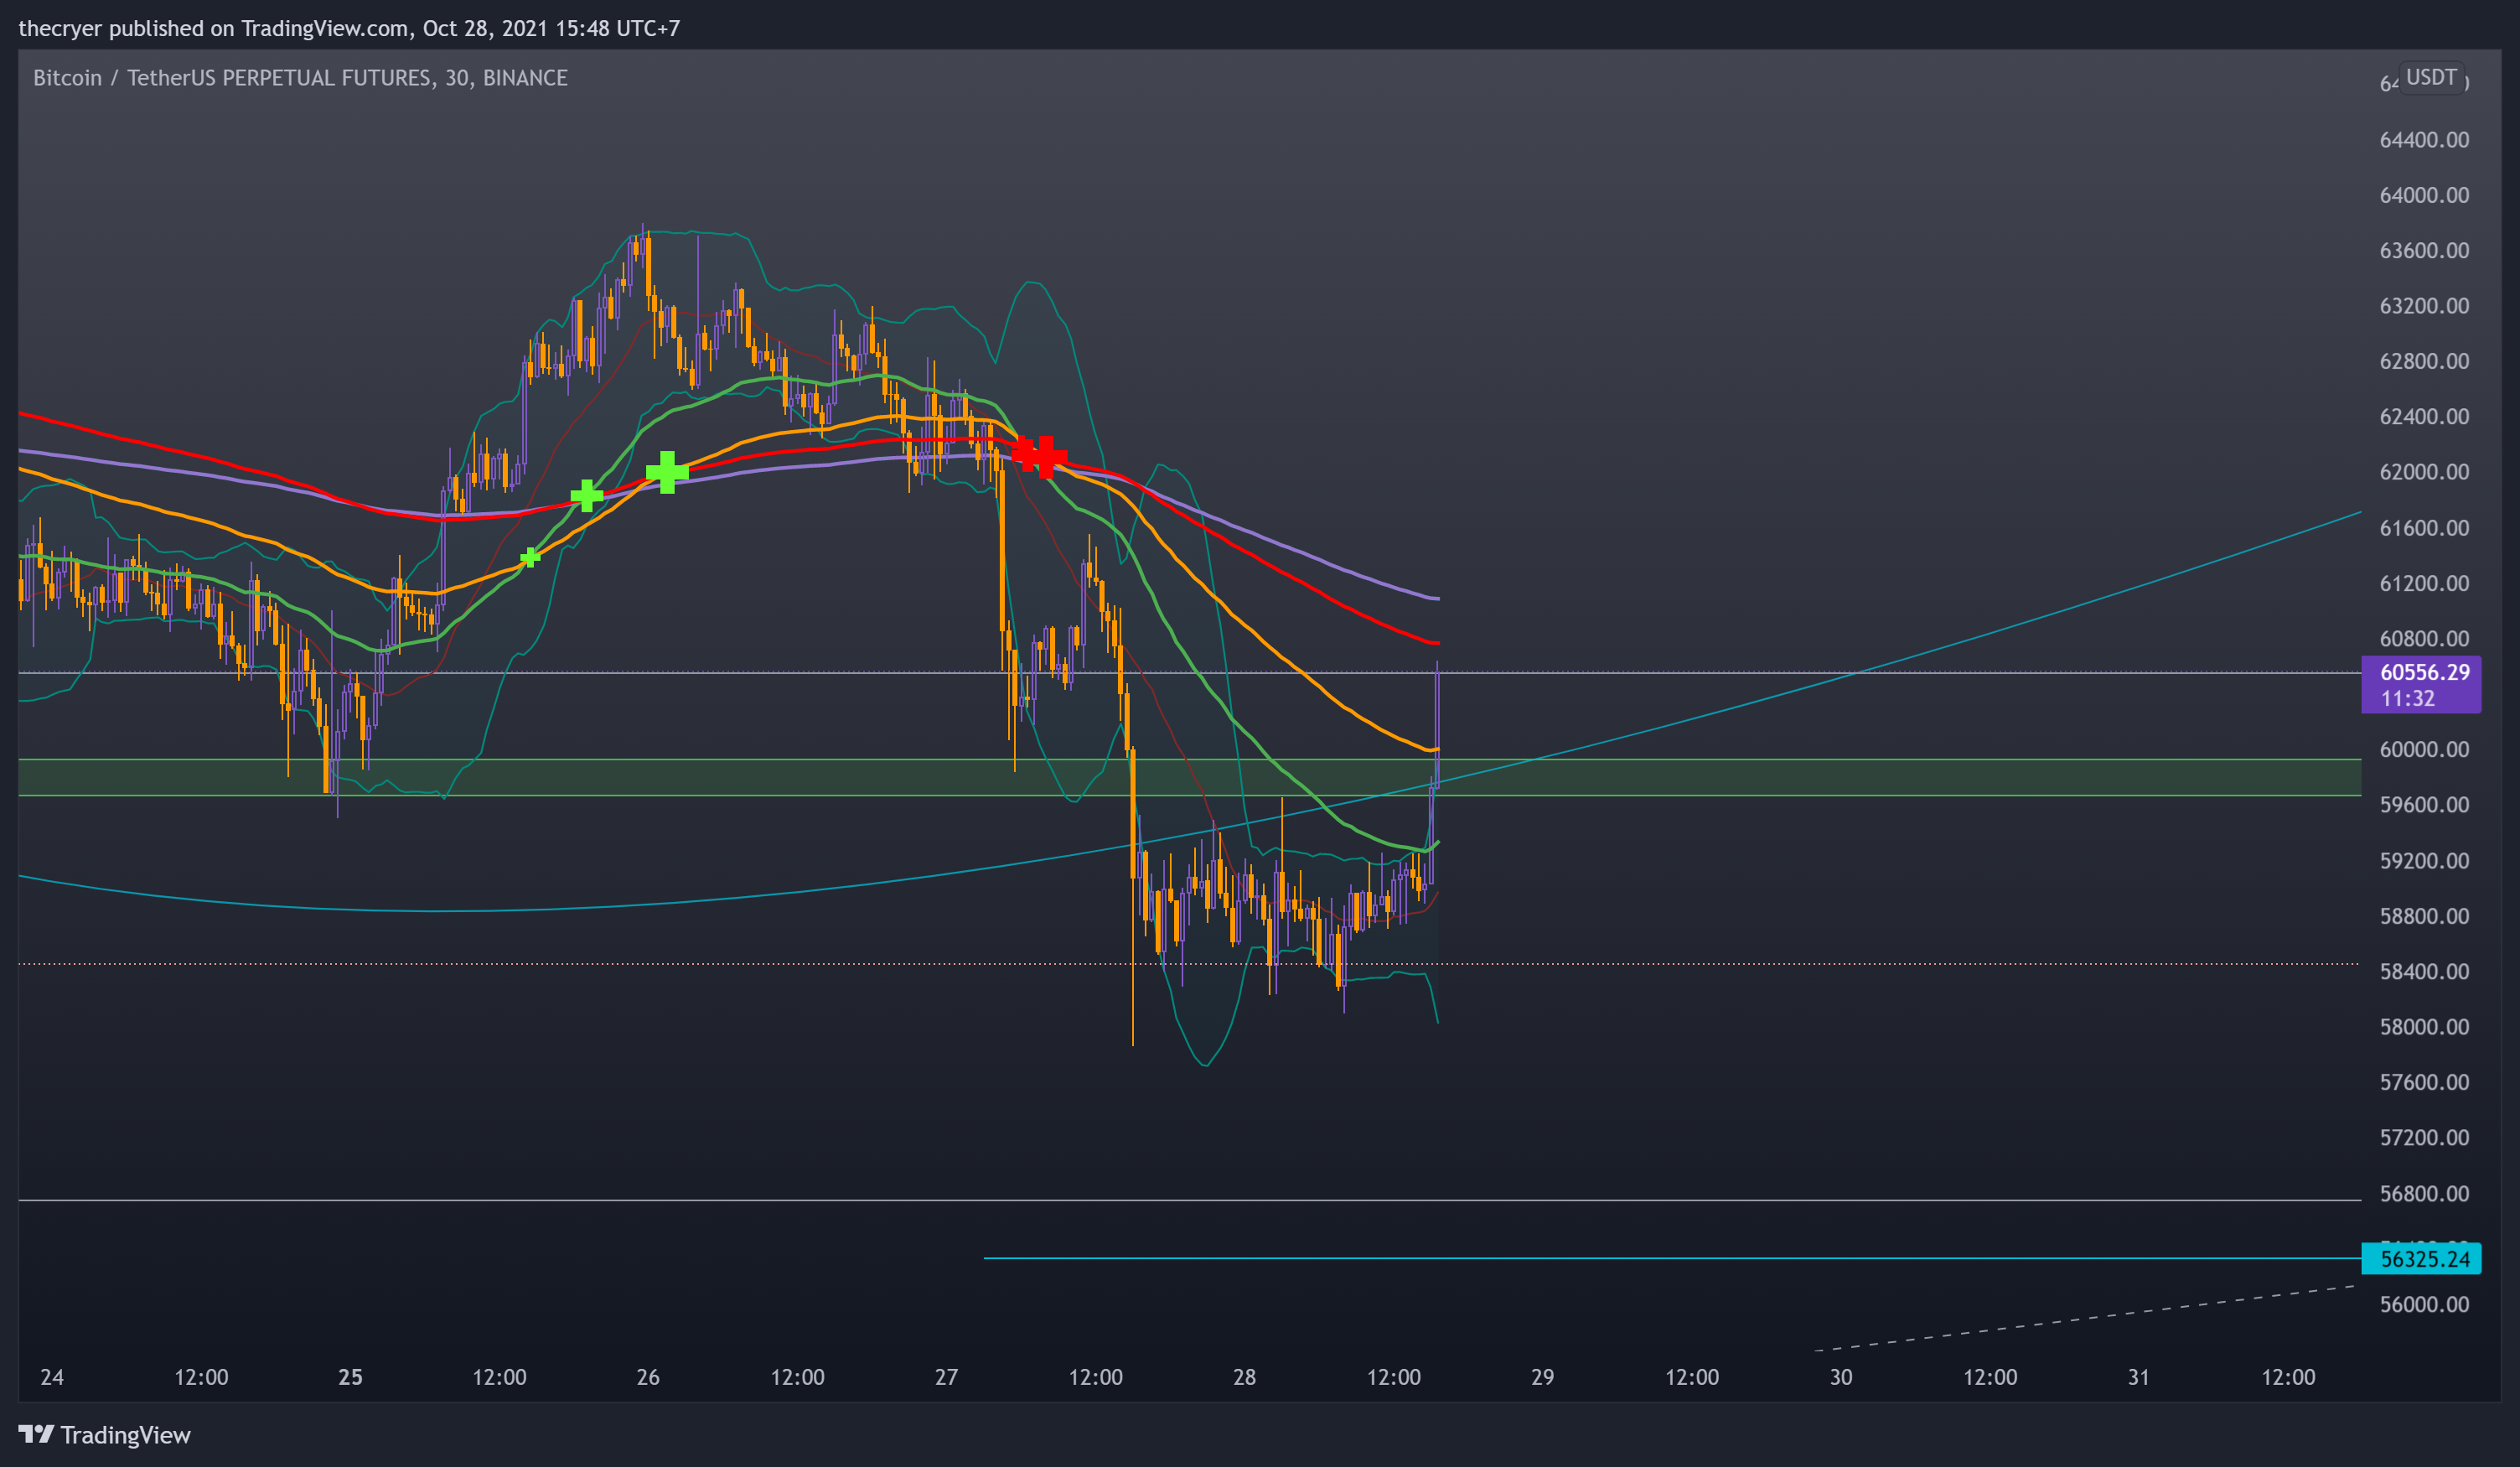Image resolution: width=2520 pixels, height=1467 pixels.
Task: Click the date label 28 on time axis
Action: [1244, 1378]
